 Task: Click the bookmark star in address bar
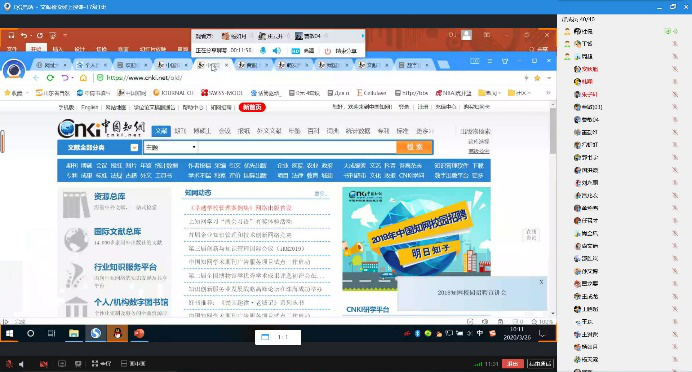(537, 78)
